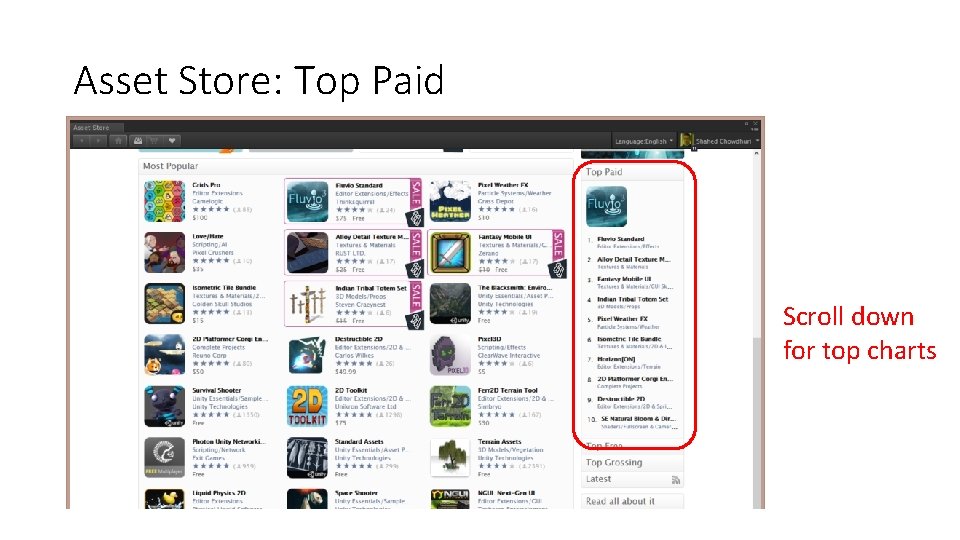The width and height of the screenshot is (960, 540).
Task: Open the Survival Shooter asset thumbnail
Action: pyautogui.click(x=165, y=406)
